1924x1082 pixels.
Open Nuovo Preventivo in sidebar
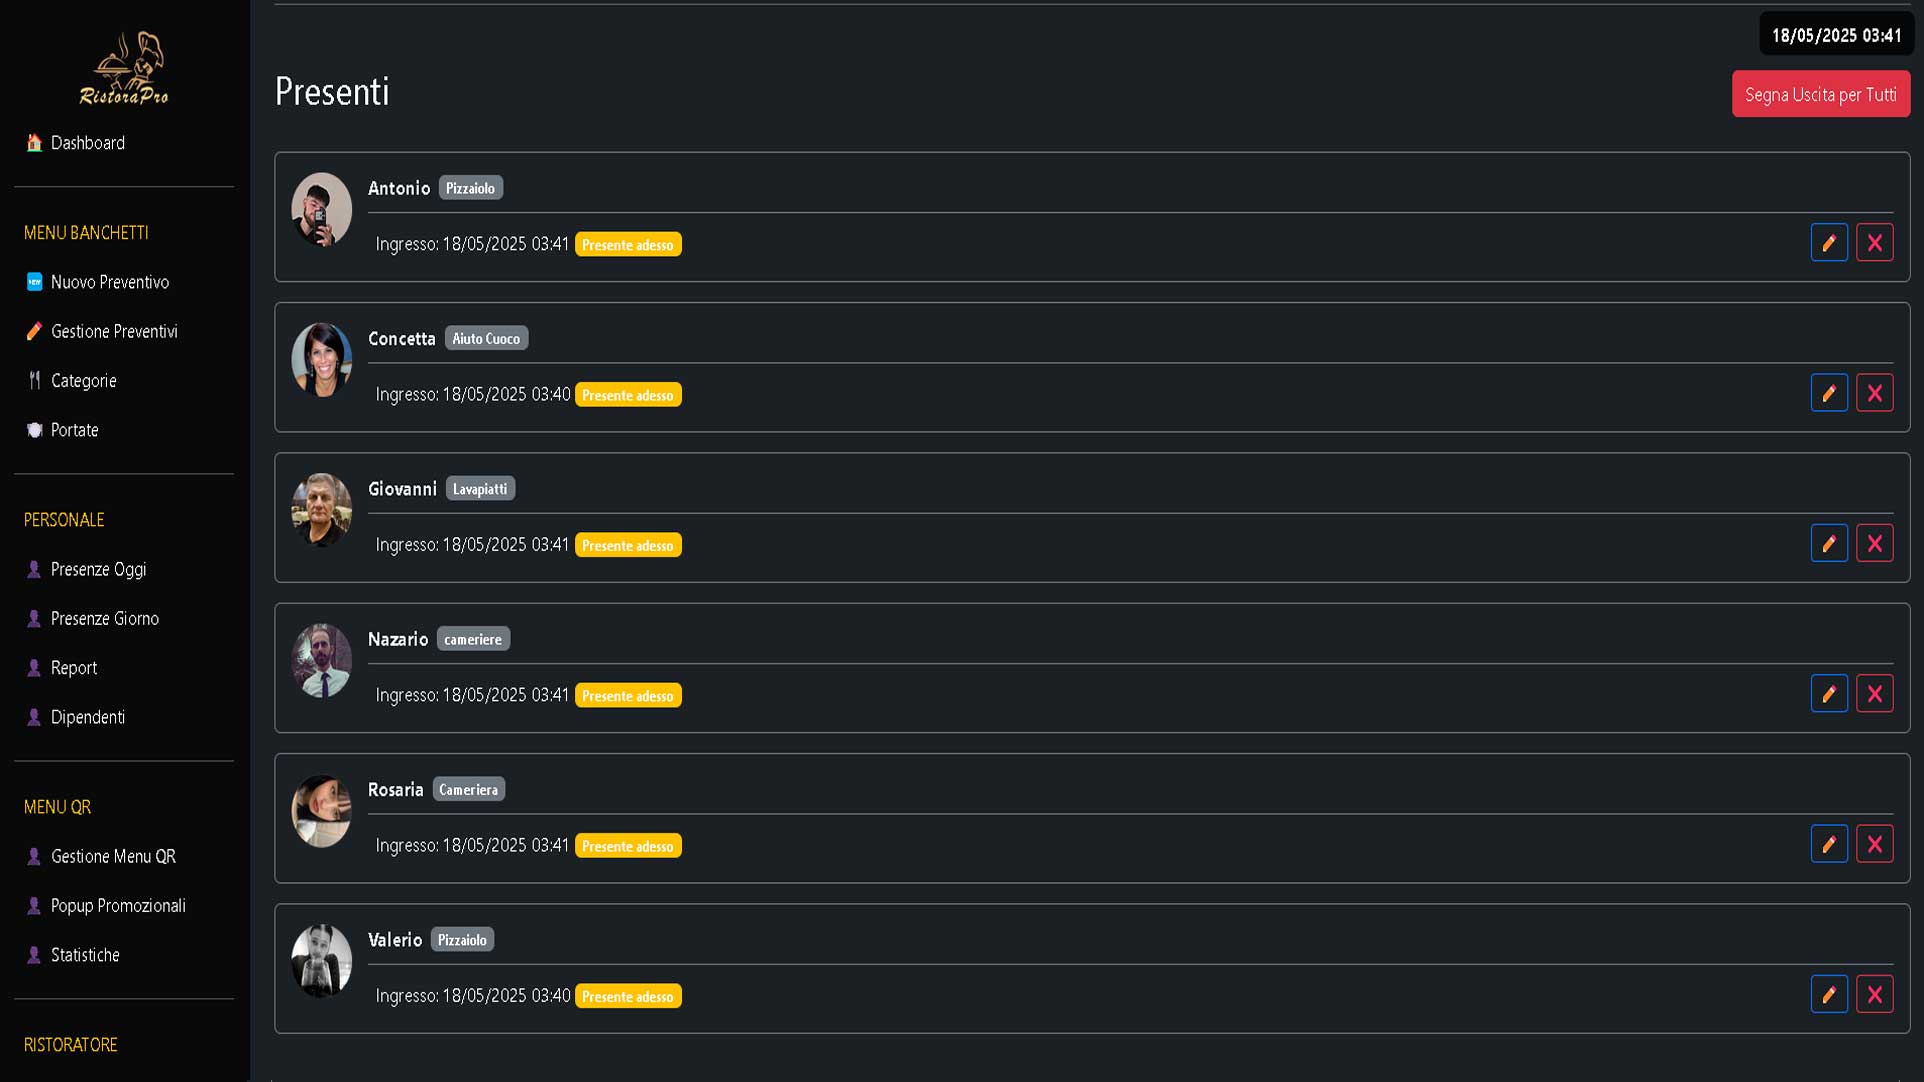109,282
